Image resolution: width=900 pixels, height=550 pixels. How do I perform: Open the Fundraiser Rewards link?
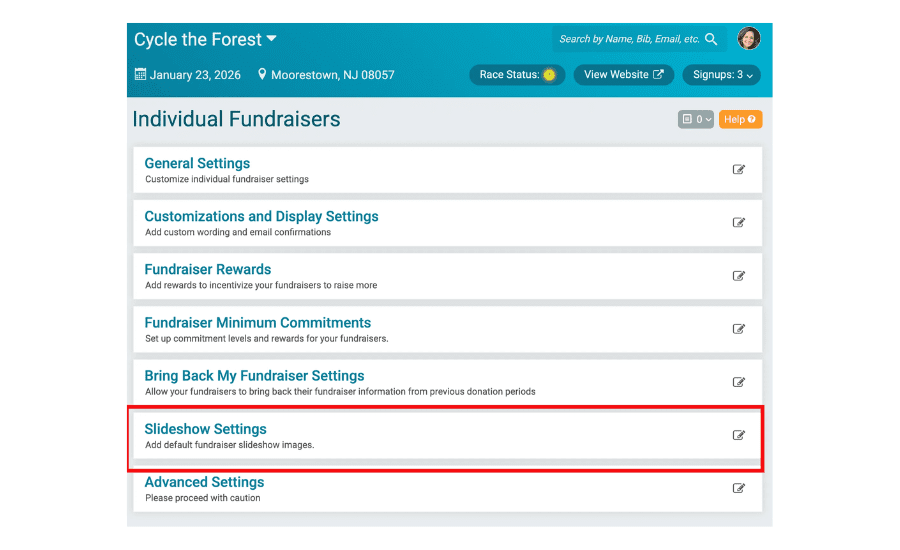(207, 269)
